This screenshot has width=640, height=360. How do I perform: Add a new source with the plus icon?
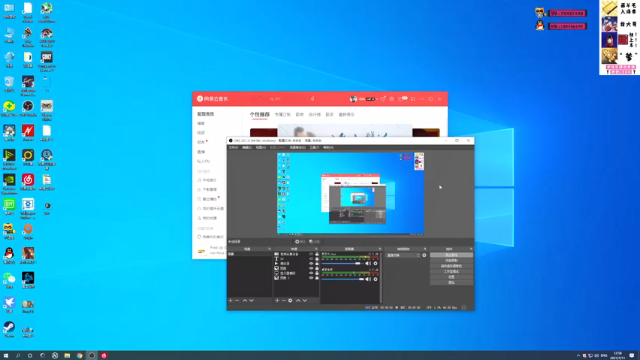point(277,300)
